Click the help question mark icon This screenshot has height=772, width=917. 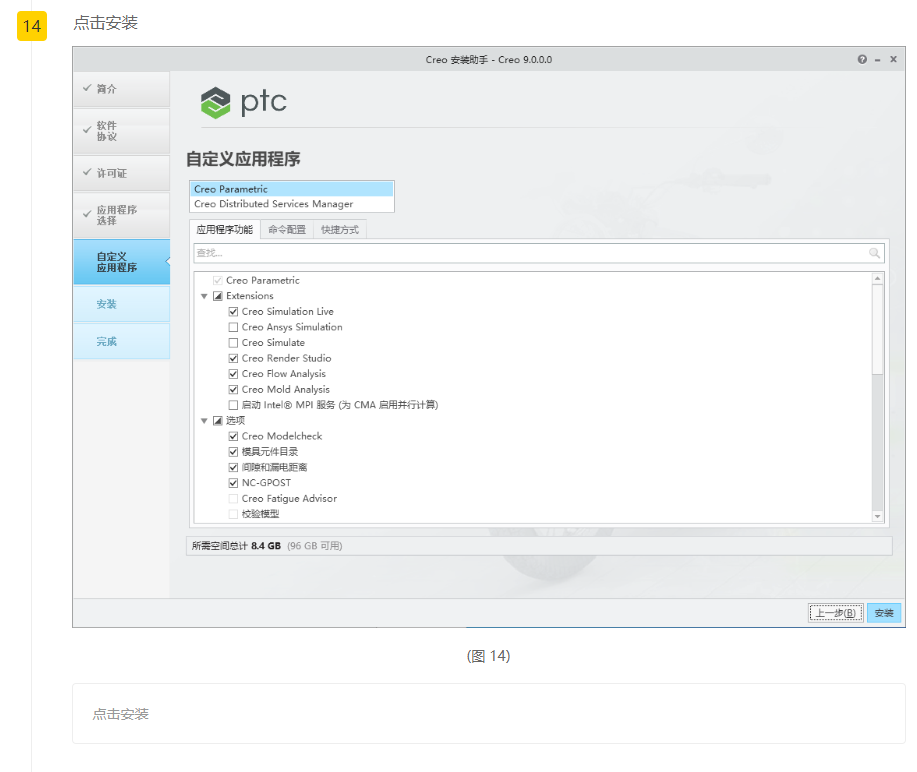[862, 60]
